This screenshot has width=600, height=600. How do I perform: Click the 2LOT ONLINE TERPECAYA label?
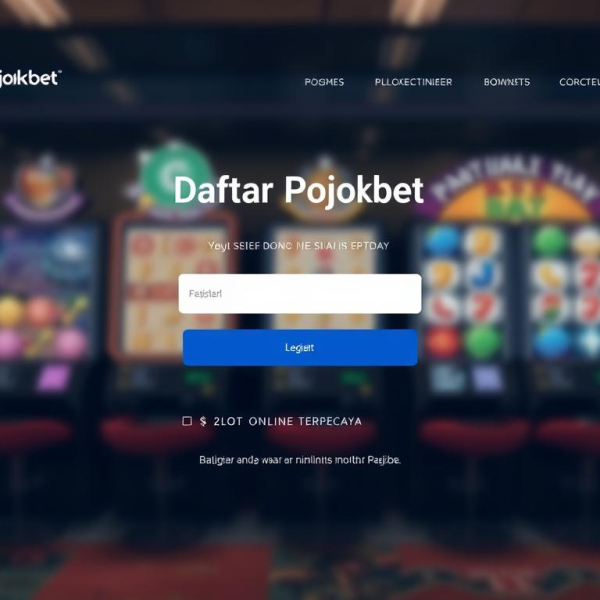click(x=287, y=421)
